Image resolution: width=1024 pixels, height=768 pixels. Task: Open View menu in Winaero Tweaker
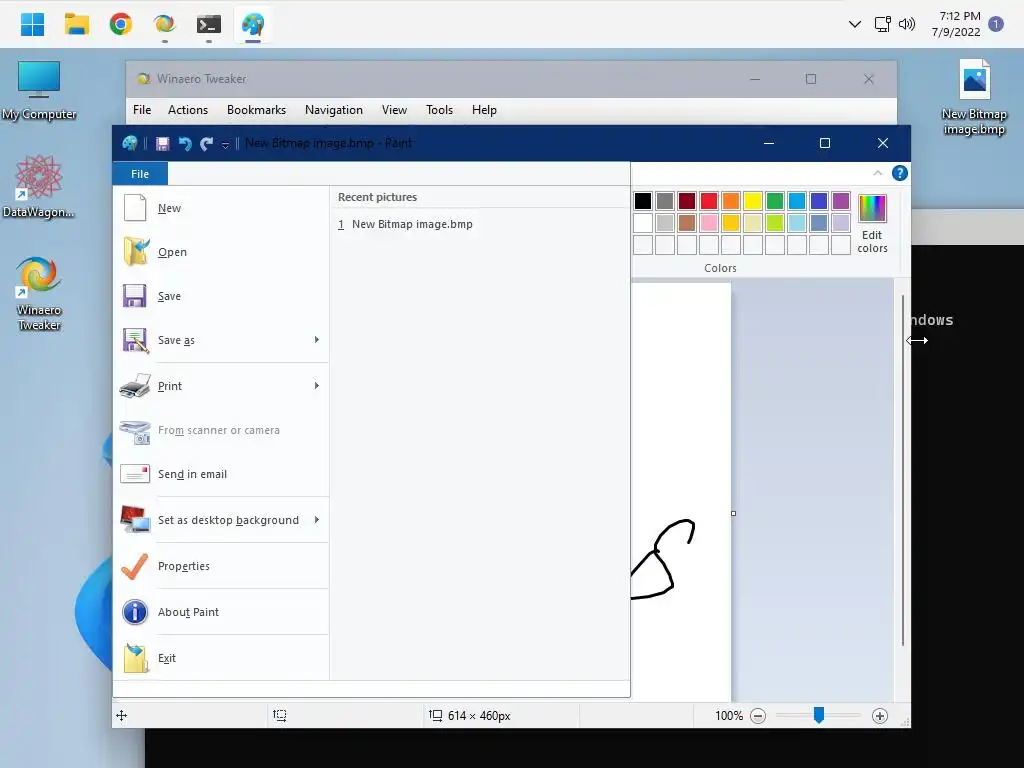point(394,110)
